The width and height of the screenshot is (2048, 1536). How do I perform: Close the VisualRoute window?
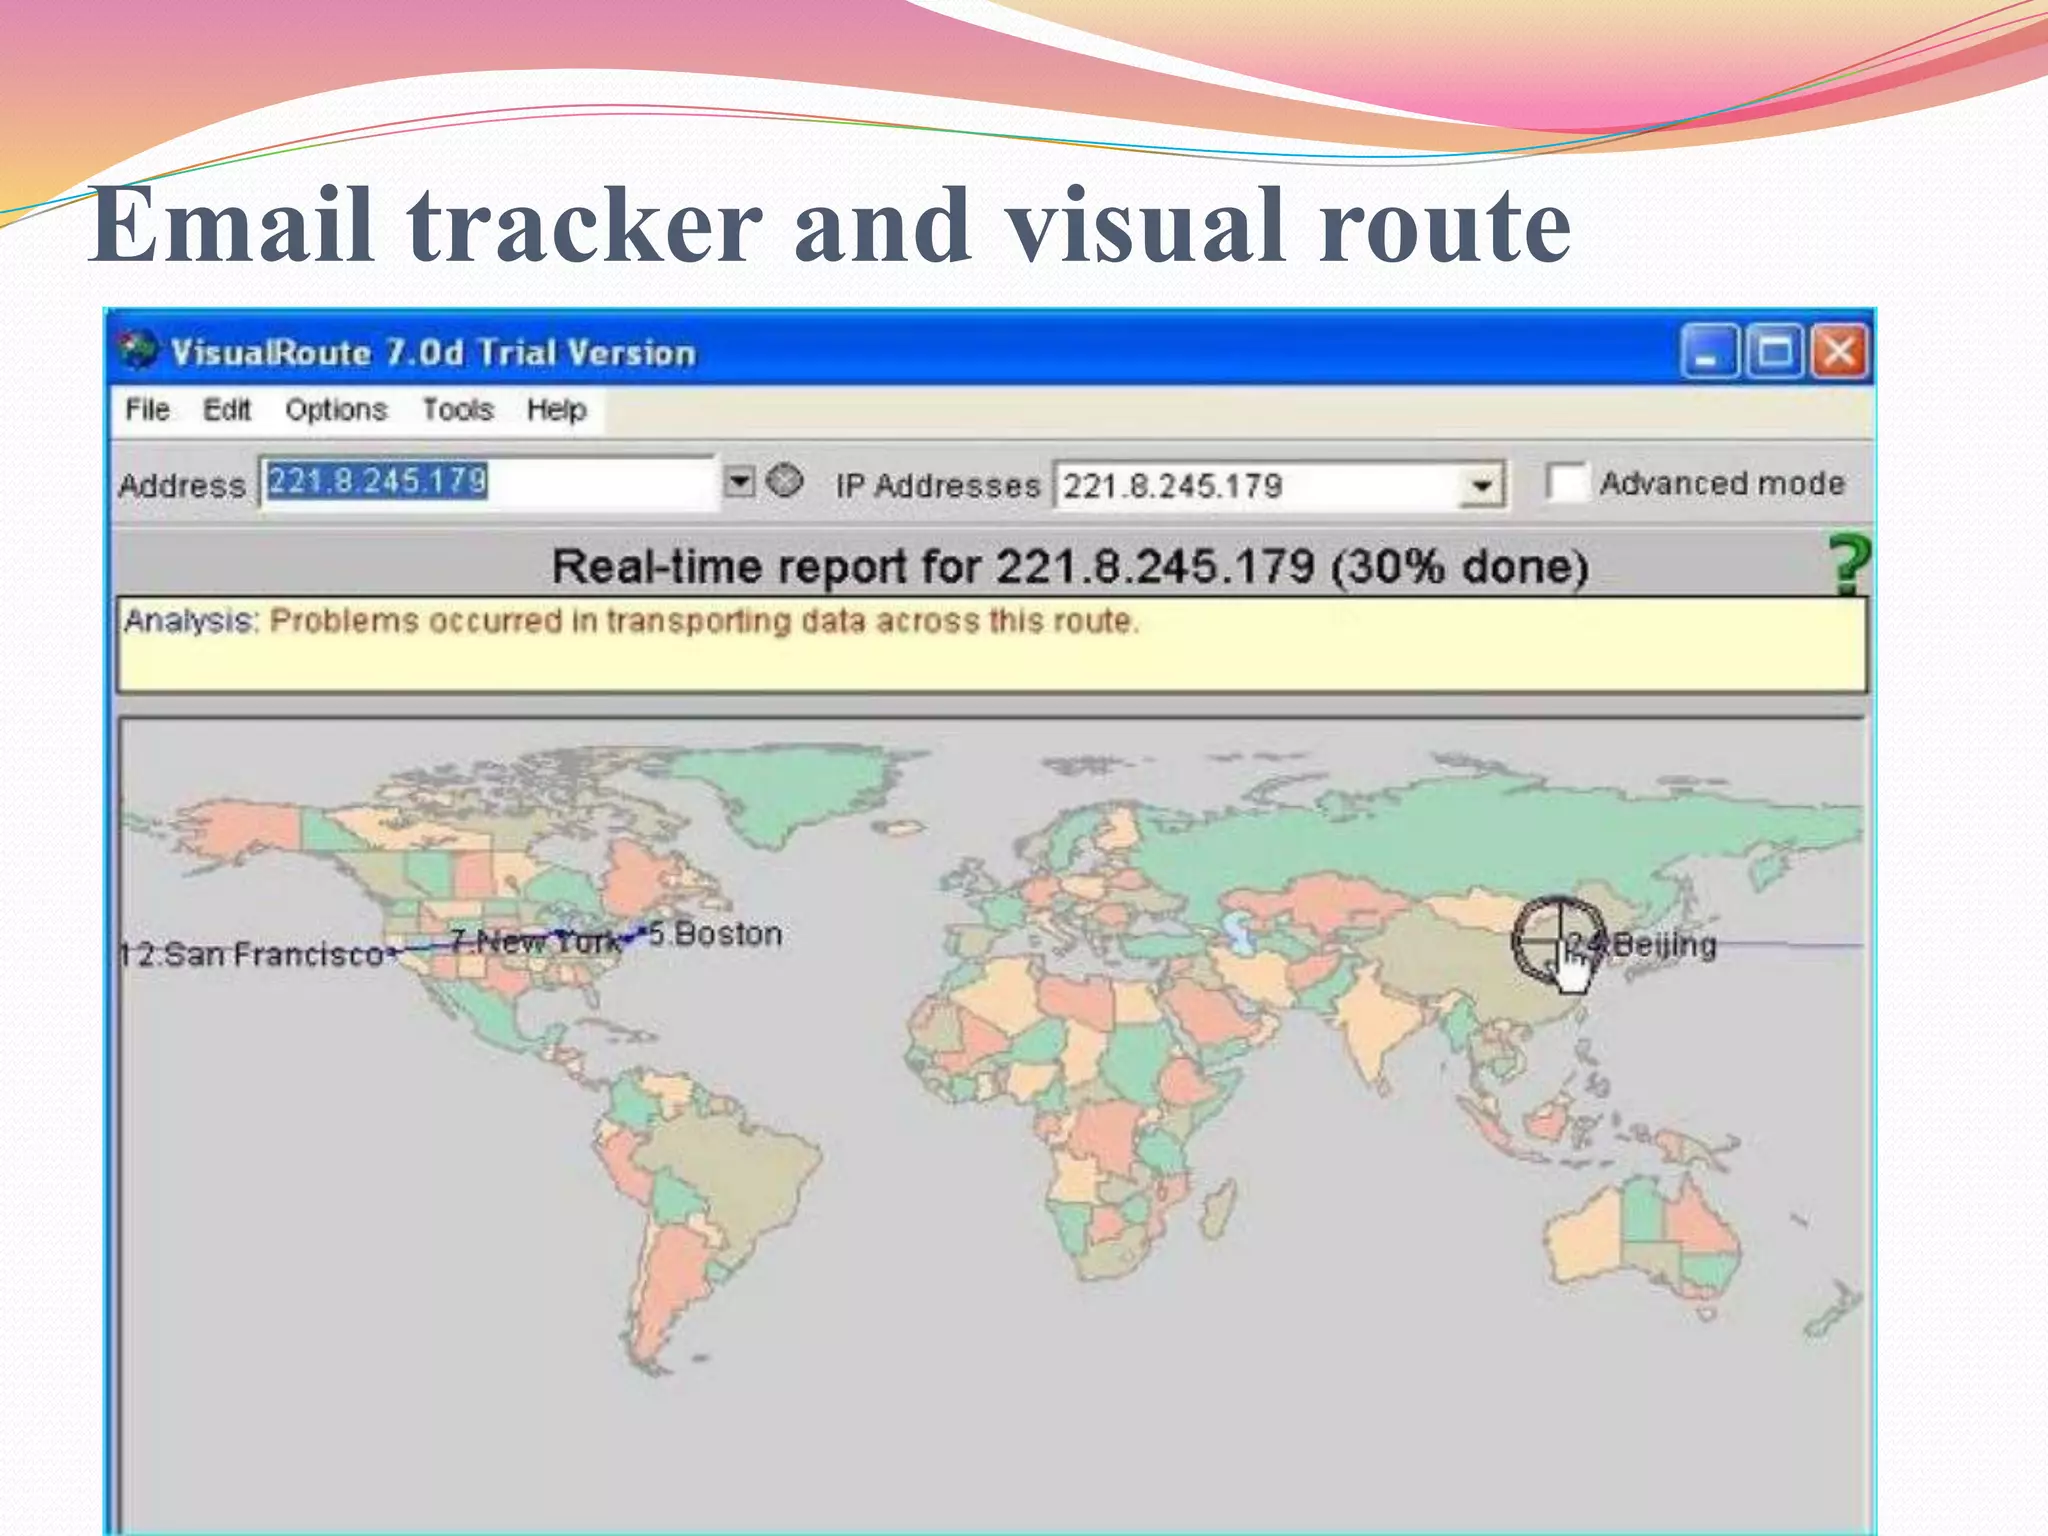tap(1839, 352)
